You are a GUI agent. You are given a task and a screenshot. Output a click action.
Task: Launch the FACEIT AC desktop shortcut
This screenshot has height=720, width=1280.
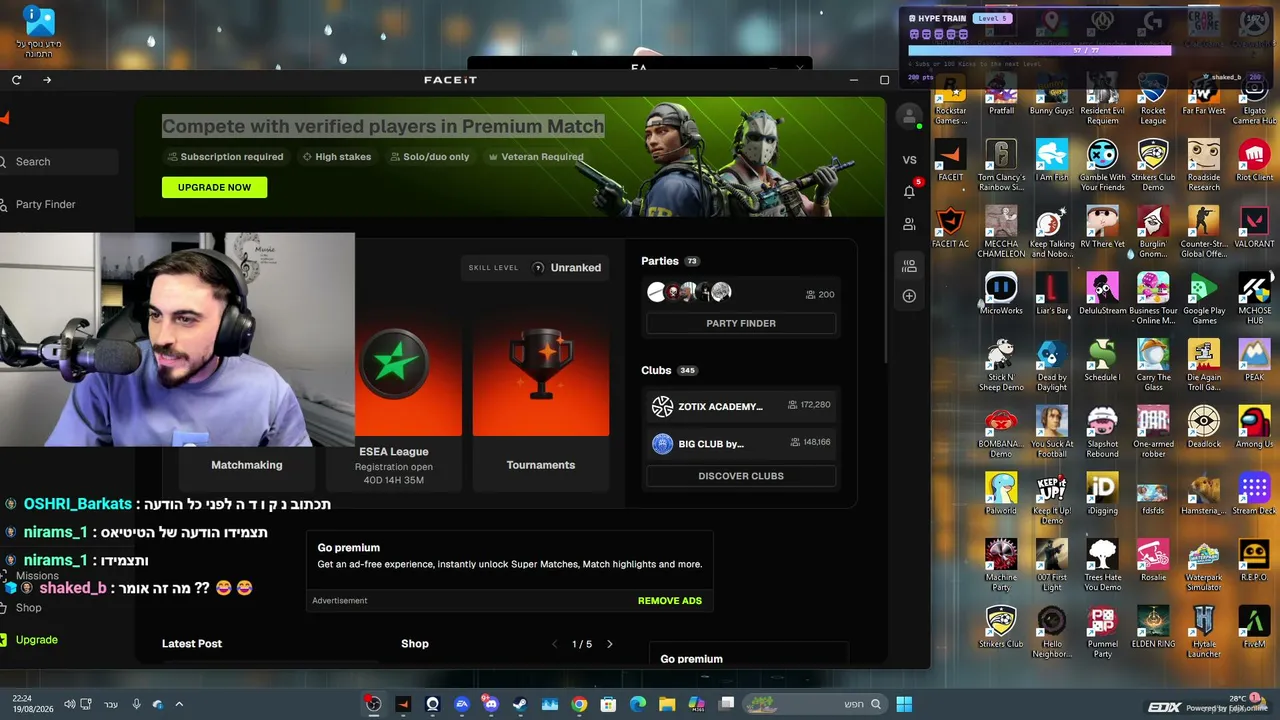951,227
